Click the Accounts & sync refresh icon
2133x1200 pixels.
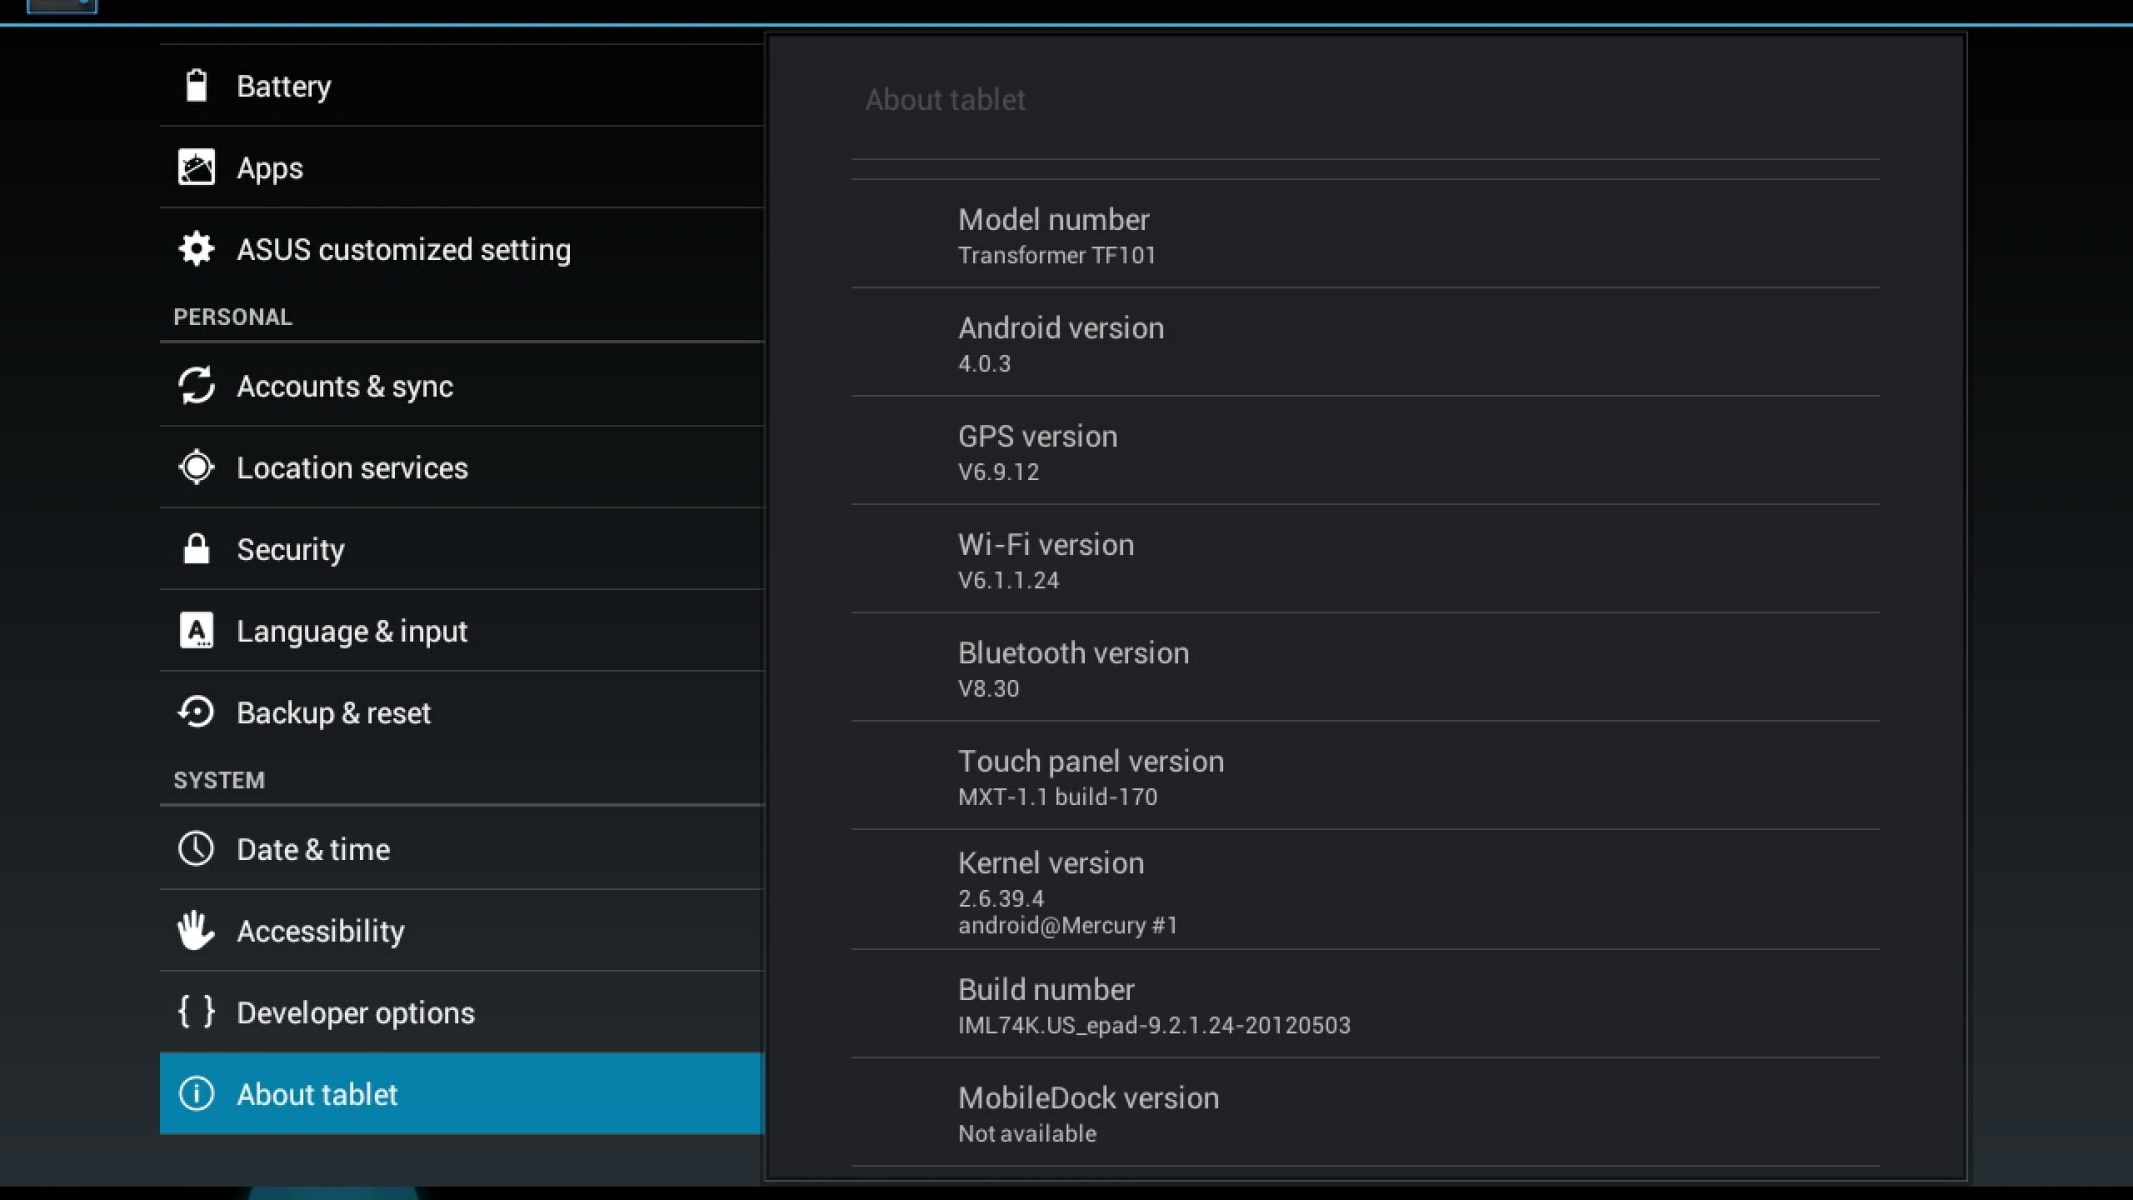[x=196, y=386]
